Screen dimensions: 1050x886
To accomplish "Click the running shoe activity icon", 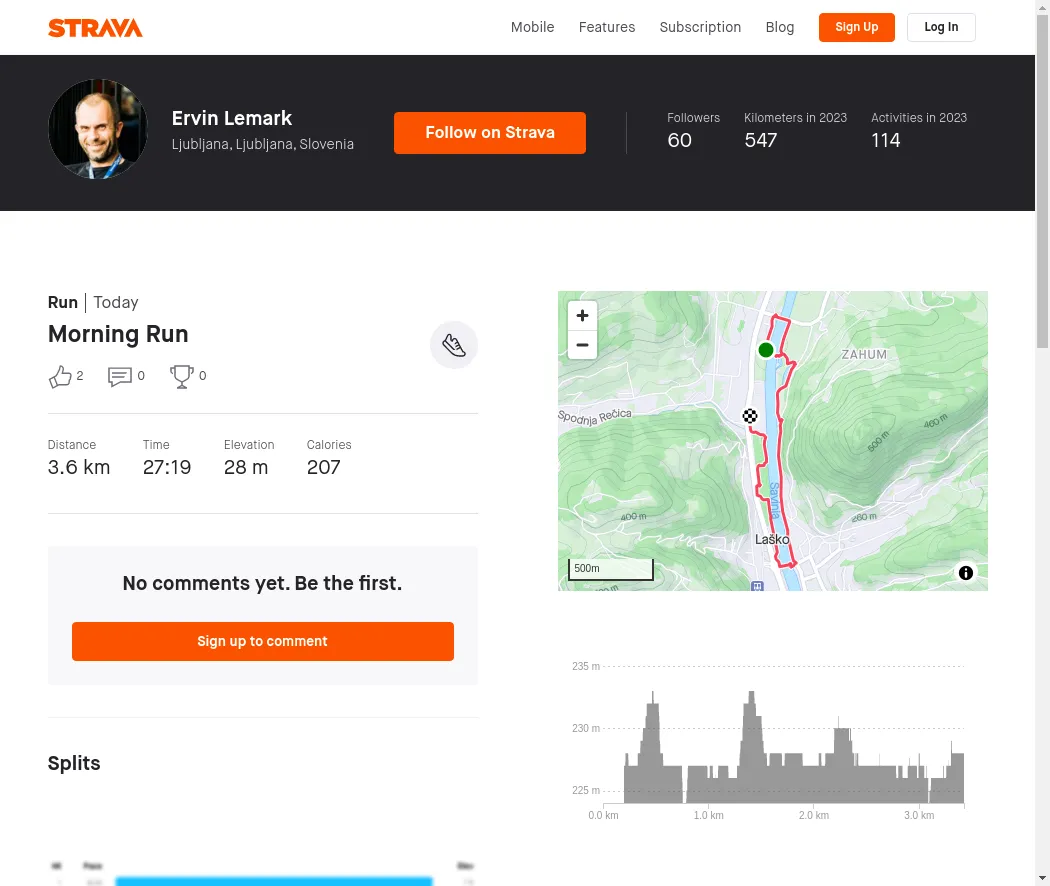I will pos(453,345).
